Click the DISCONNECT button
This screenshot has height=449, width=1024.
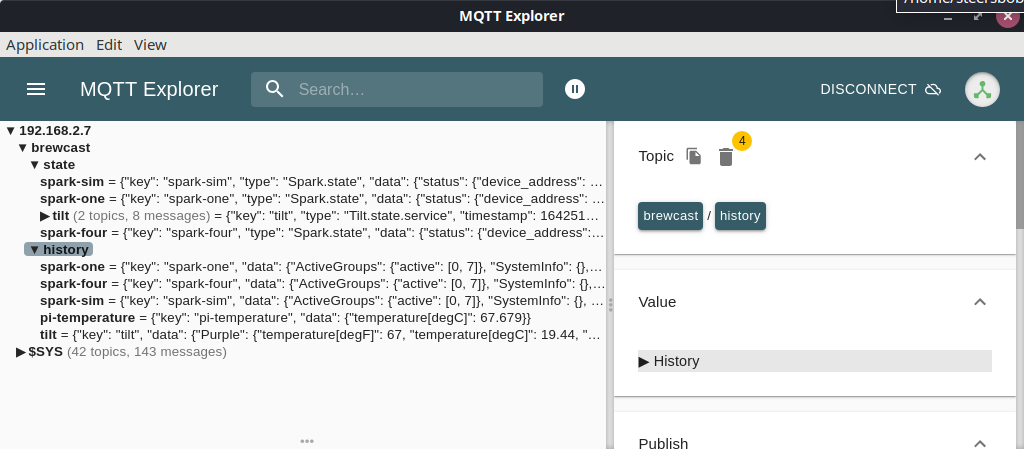click(x=880, y=89)
